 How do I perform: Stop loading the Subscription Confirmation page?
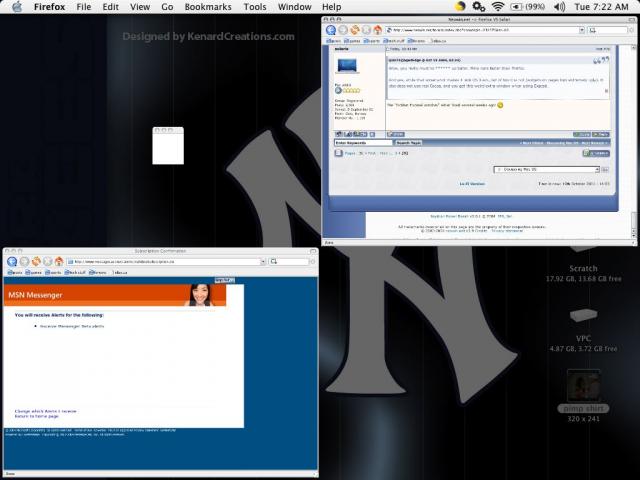48,261
